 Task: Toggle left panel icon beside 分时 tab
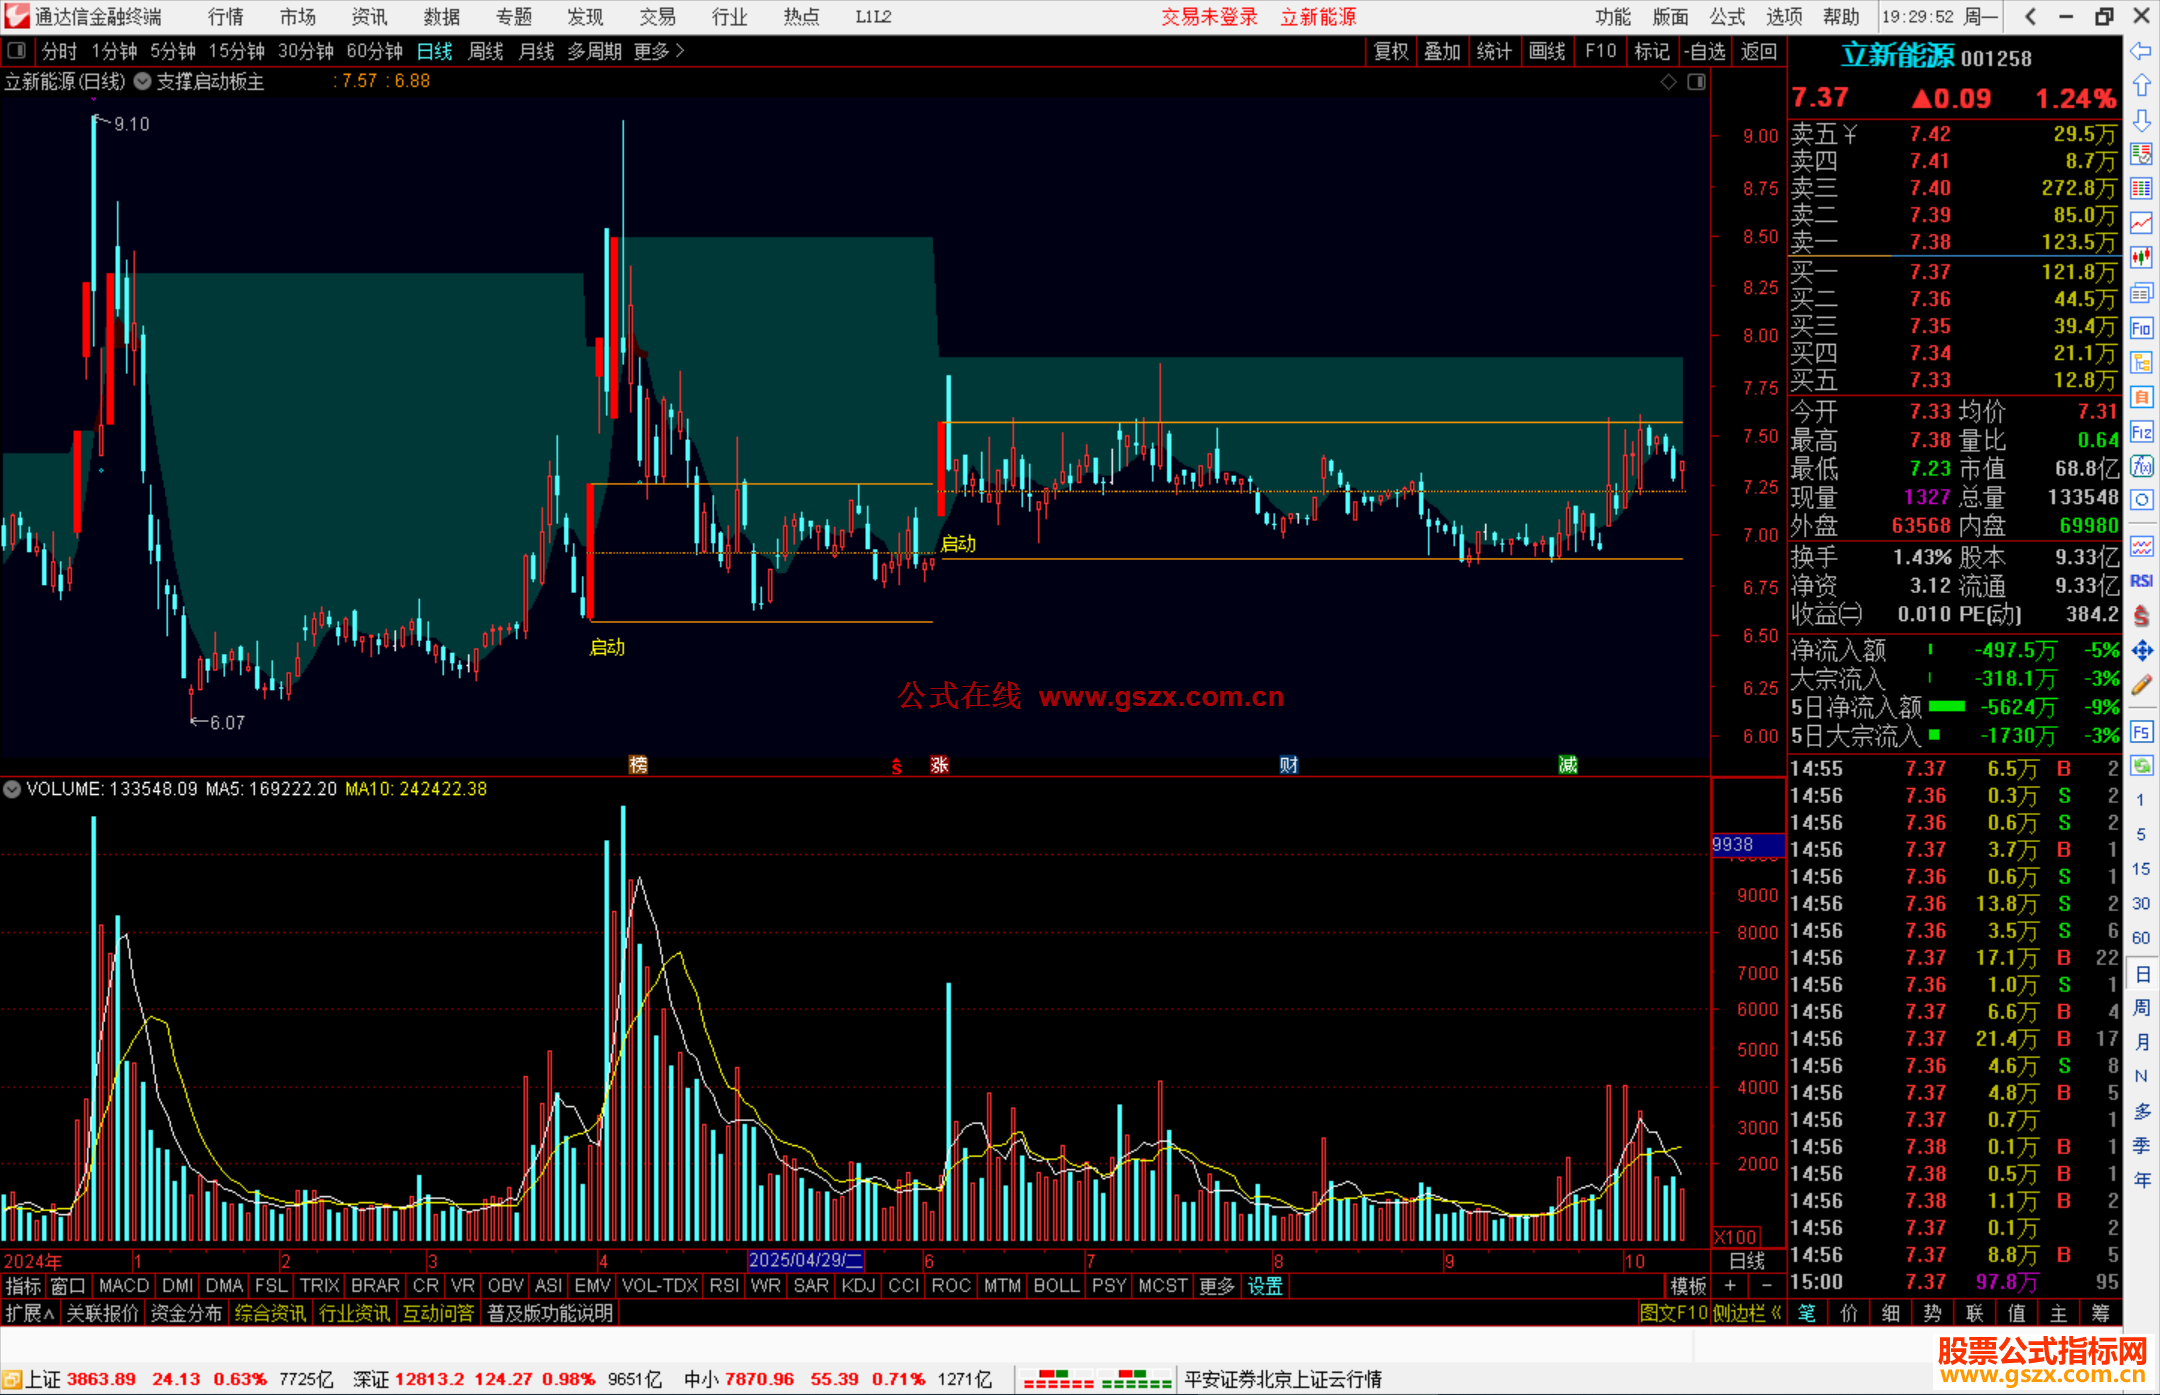(x=17, y=50)
